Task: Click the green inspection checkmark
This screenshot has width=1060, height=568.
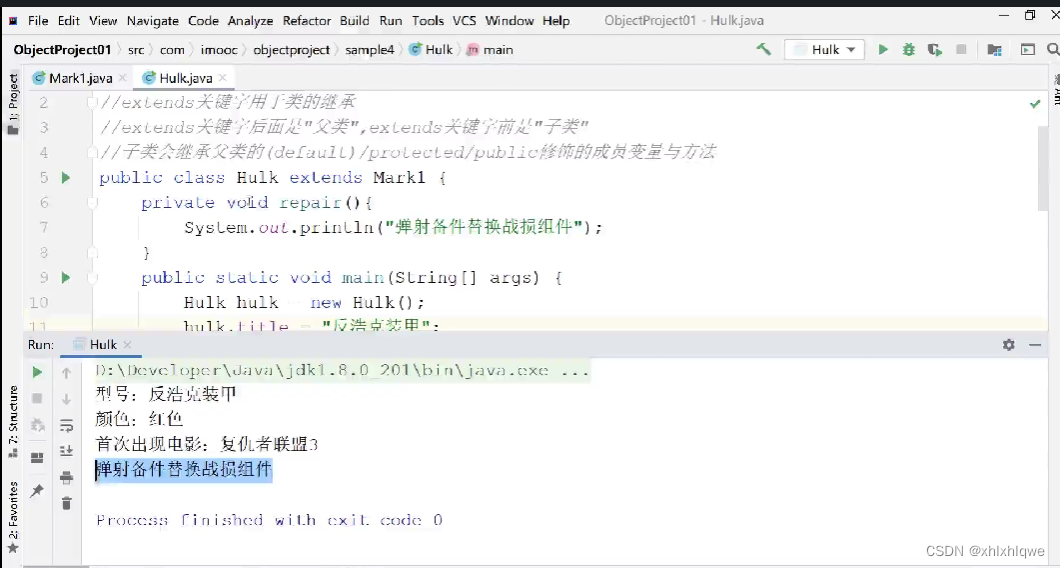Action: coord(1034,103)
